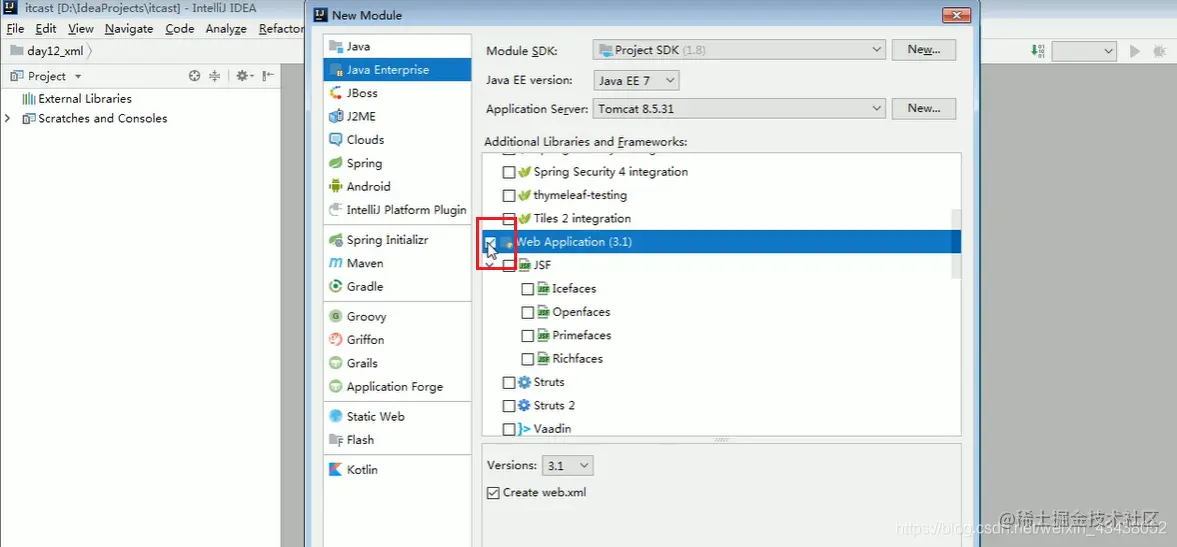This screenshot has height=547, width=1177.
Task: Enable the JSF framework checkbox
Action: tap(509, 266)
